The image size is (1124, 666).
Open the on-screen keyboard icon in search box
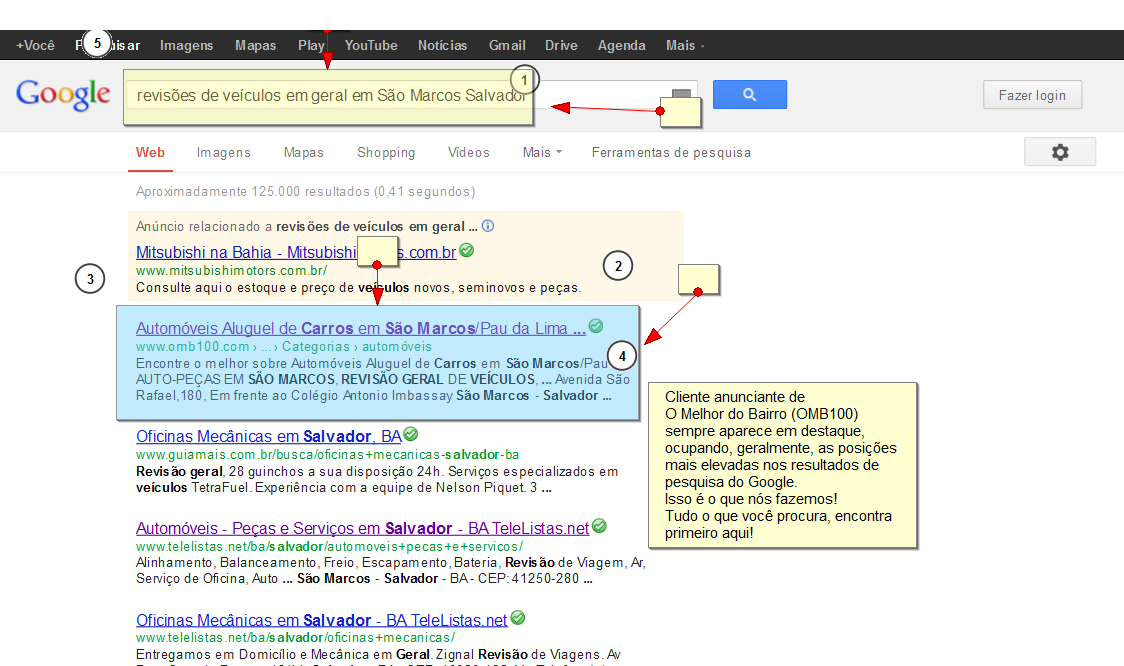click(682, 93)
